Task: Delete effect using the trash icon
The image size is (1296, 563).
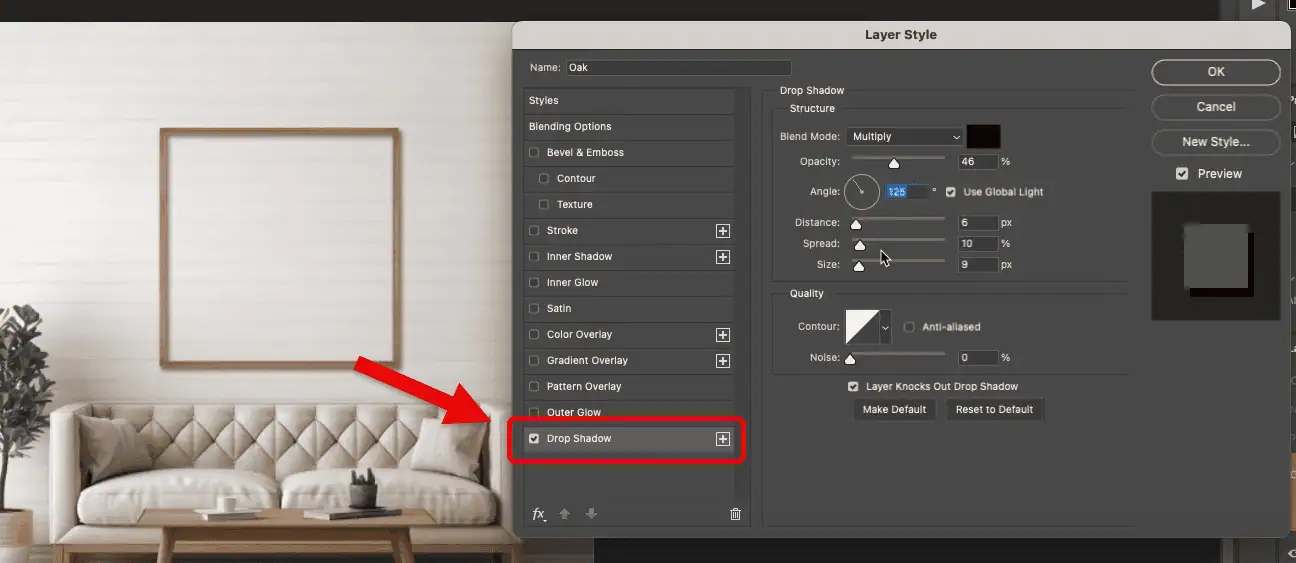Action: [x=736, y=514]
